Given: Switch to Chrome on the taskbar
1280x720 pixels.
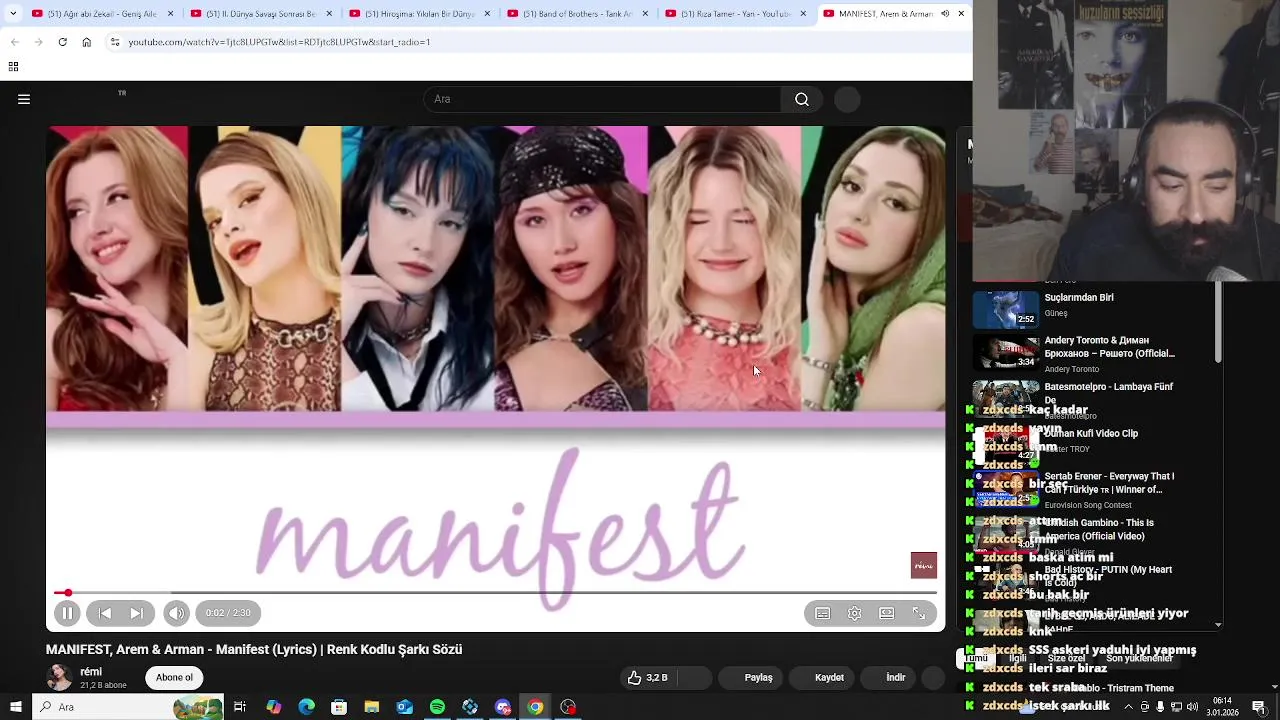Looking at the screenshot, I should point(535,707).
